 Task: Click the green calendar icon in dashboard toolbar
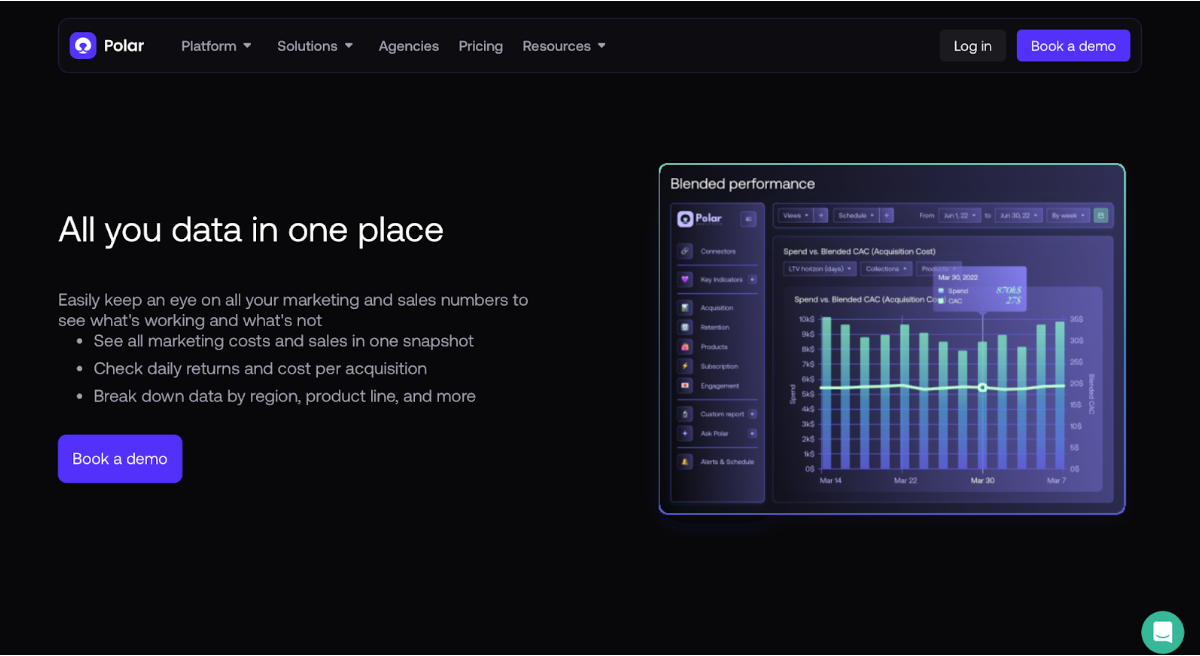click(x=1101, y=215)
